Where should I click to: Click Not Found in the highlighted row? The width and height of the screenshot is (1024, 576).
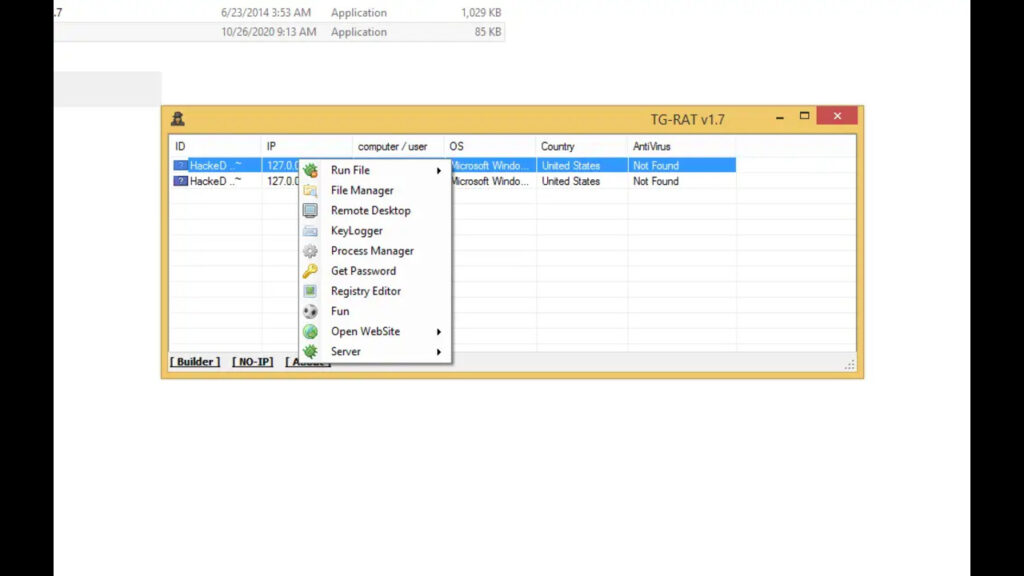(x=656, y=166)
